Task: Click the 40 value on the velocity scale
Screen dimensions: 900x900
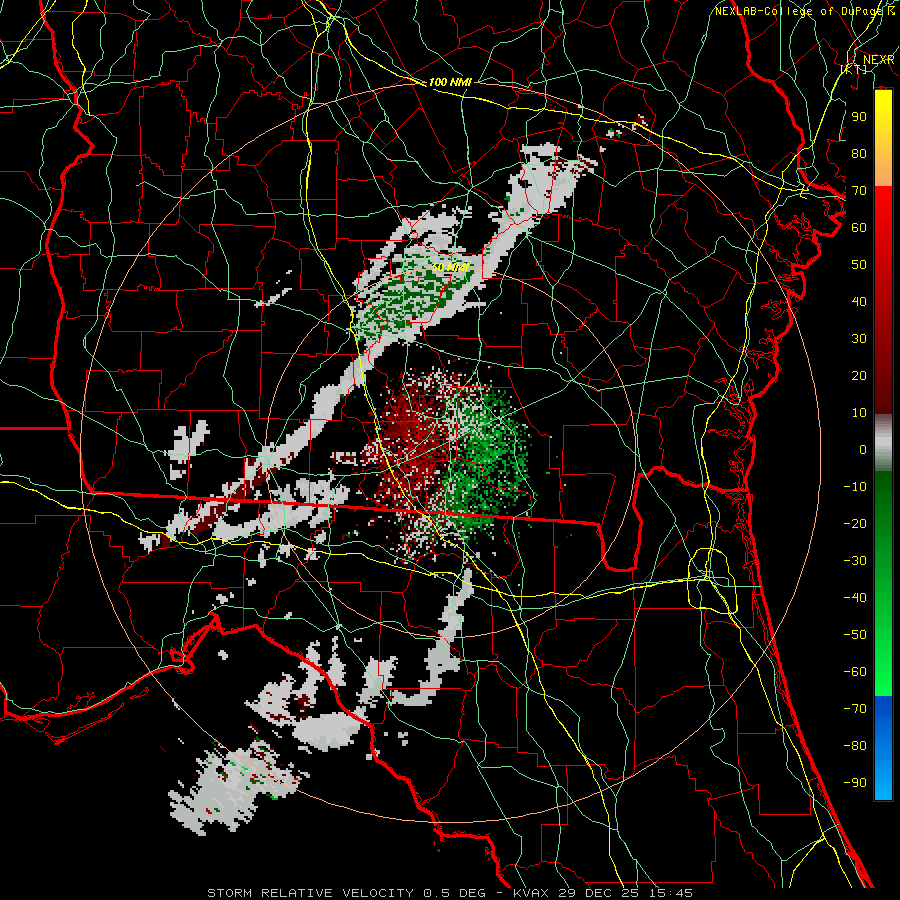Action: pyautogui.click(x=859, y=301)
